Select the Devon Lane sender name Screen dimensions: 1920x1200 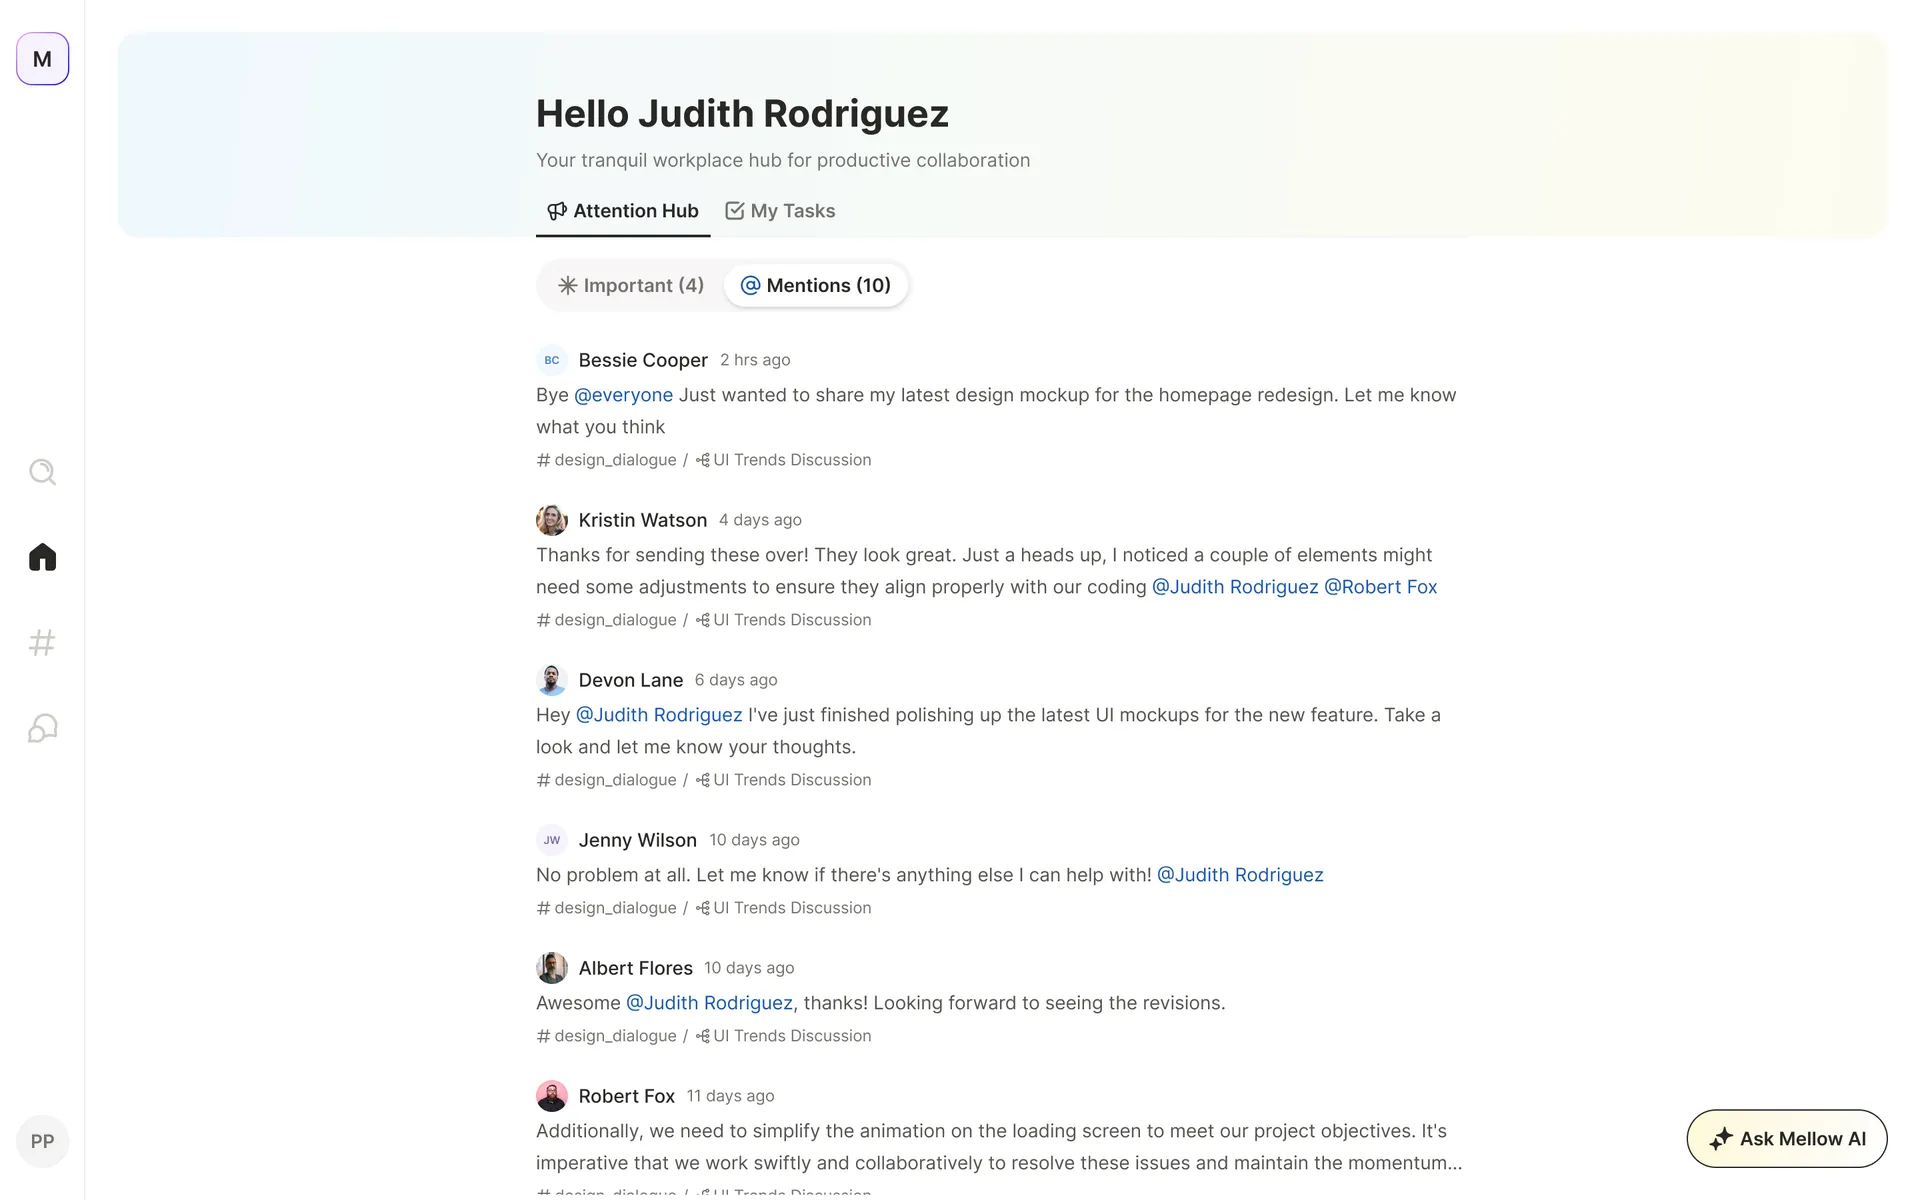pos(631,680)
